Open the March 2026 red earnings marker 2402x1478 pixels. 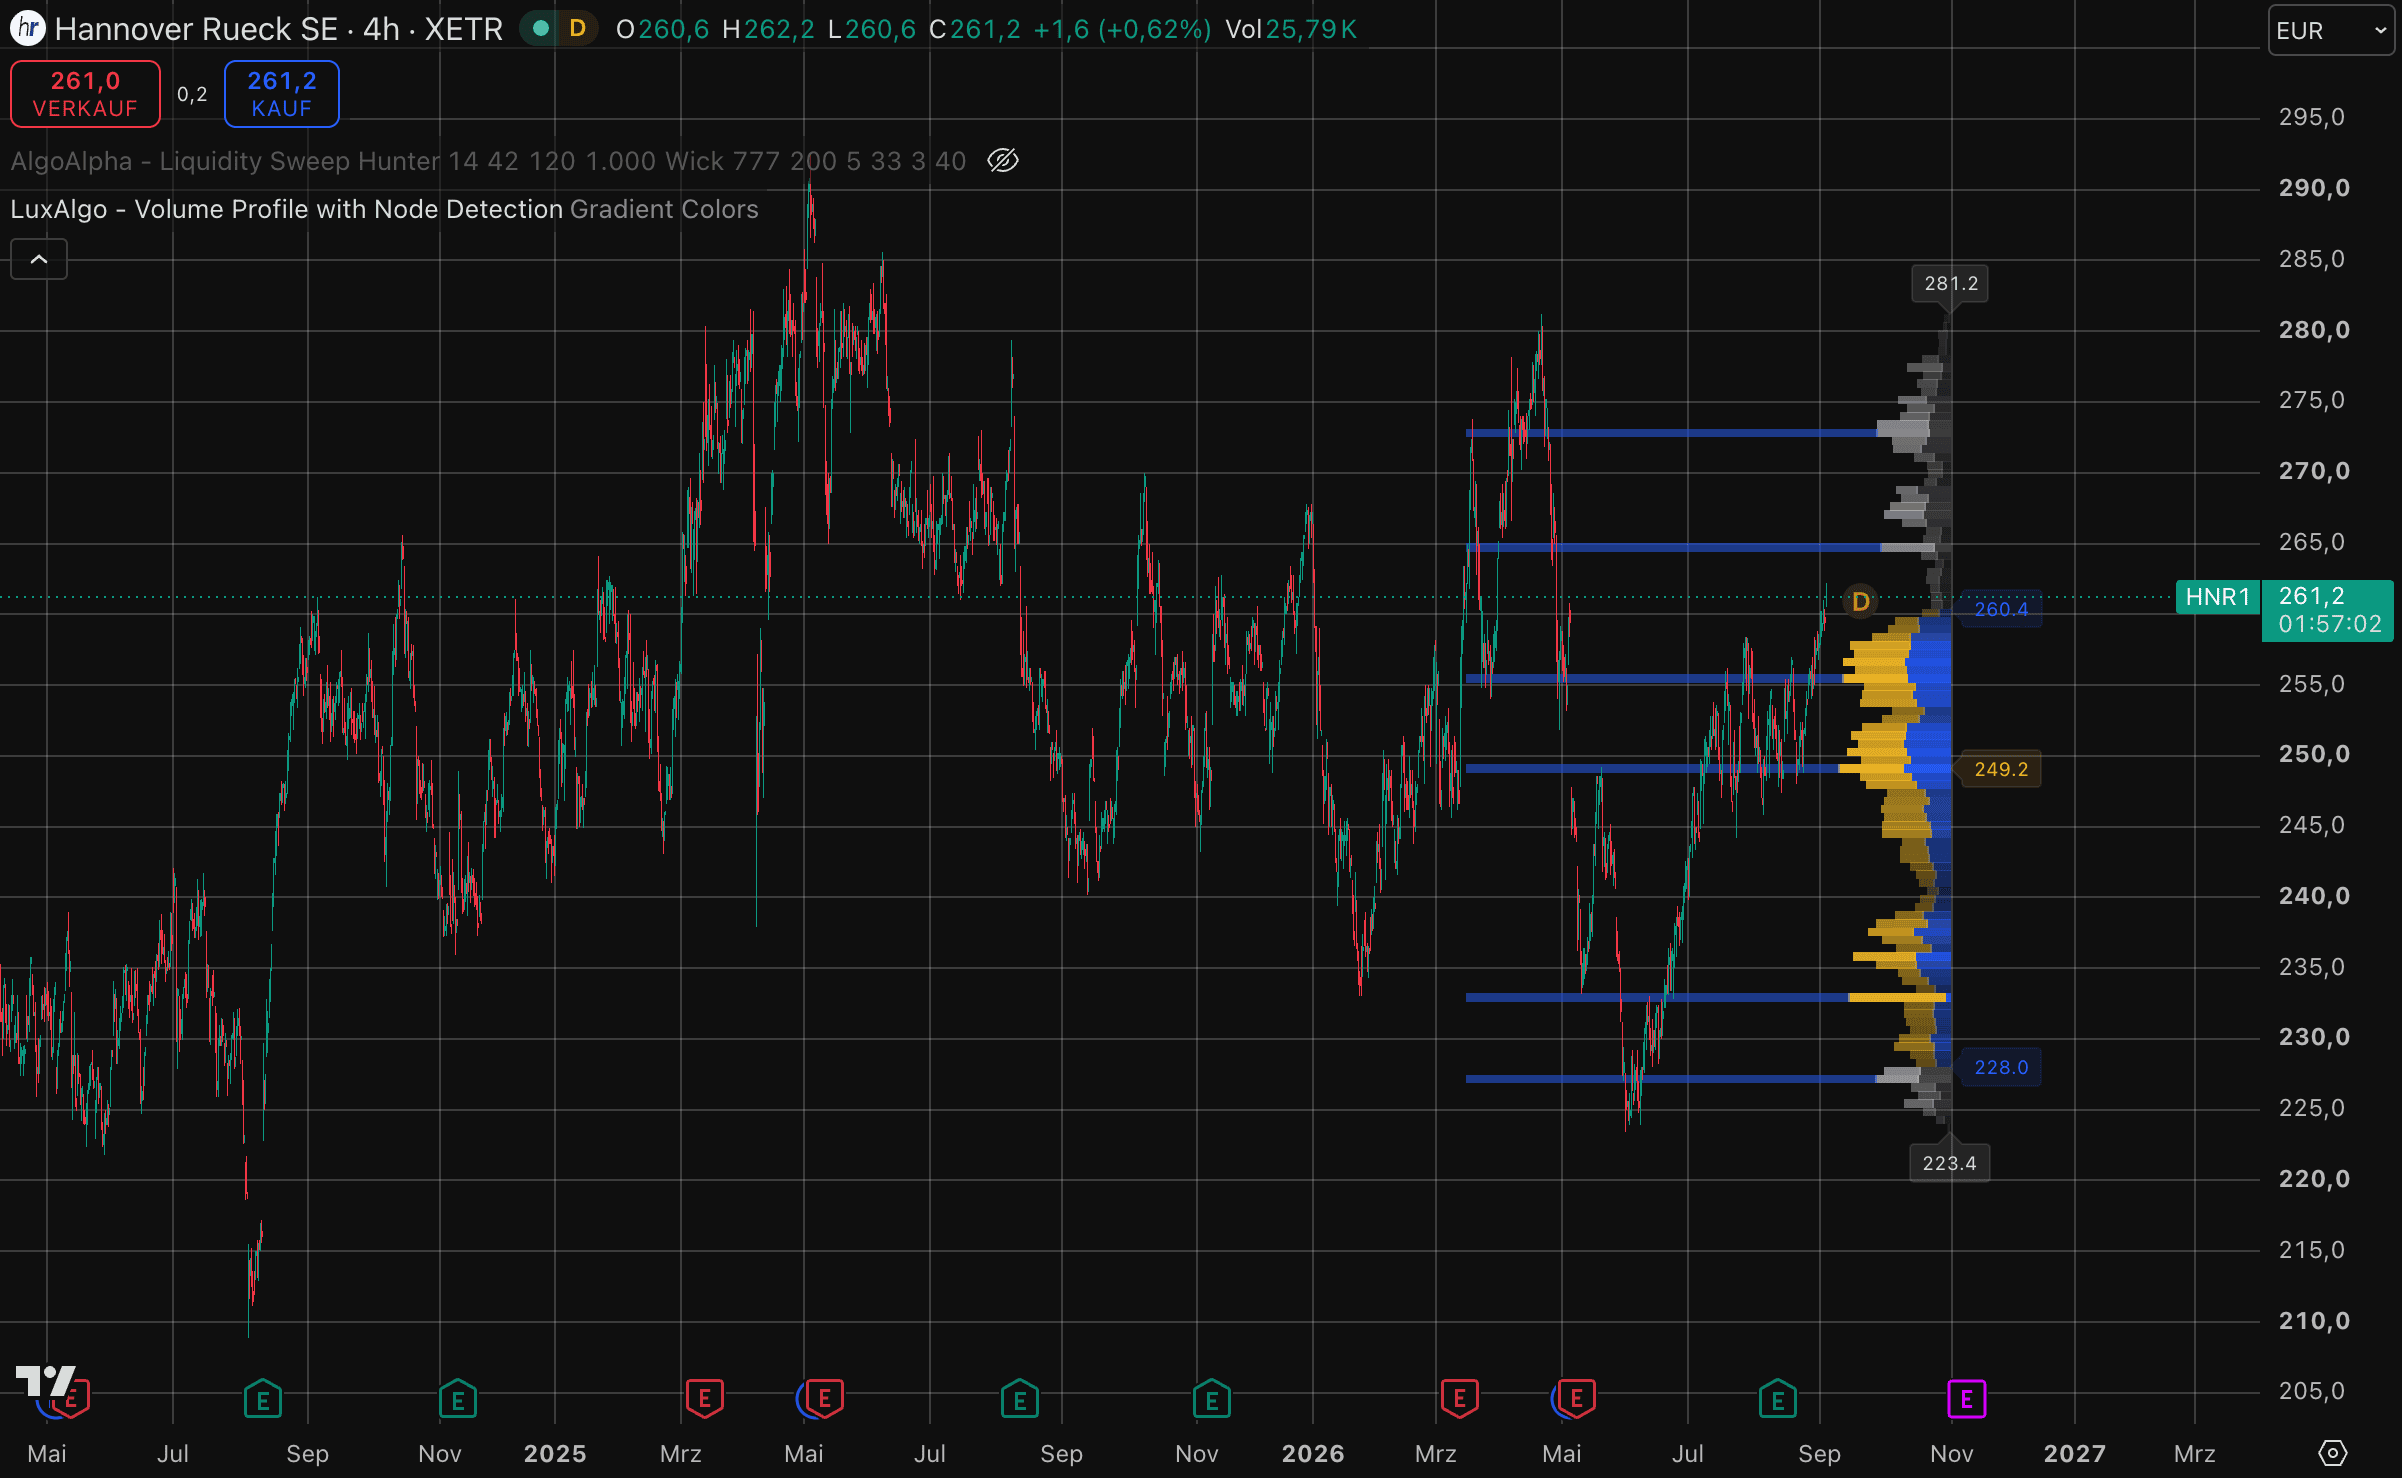click(1460, 1399)
